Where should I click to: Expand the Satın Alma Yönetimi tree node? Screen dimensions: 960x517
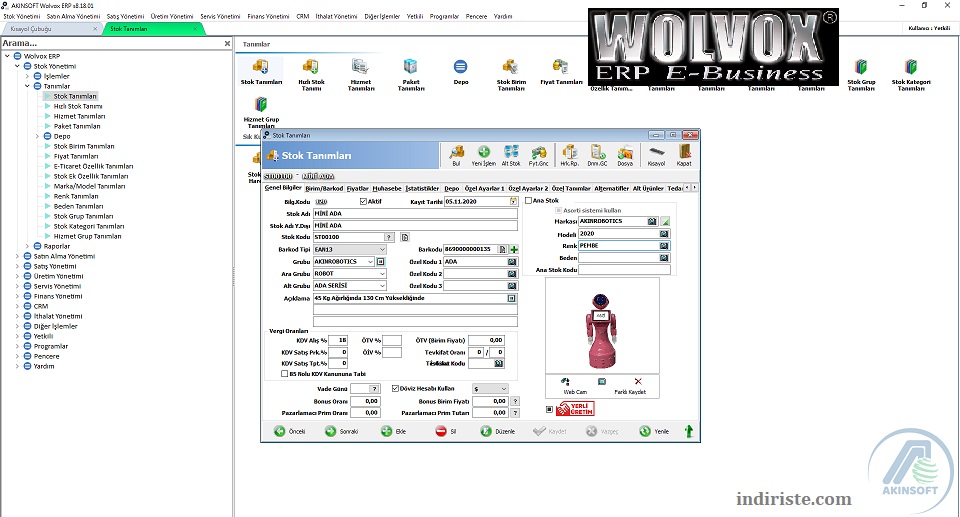tap(17, 257)
